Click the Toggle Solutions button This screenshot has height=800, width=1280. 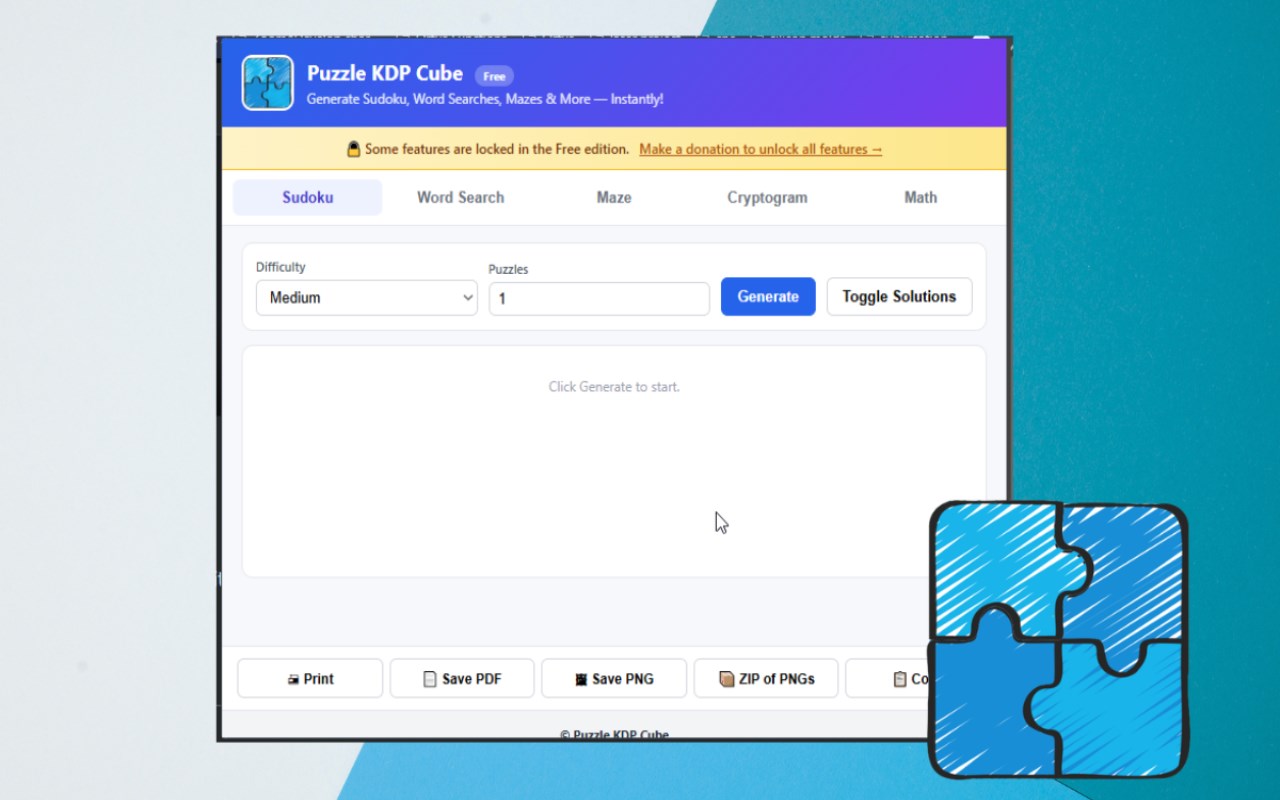pos(899,297)
